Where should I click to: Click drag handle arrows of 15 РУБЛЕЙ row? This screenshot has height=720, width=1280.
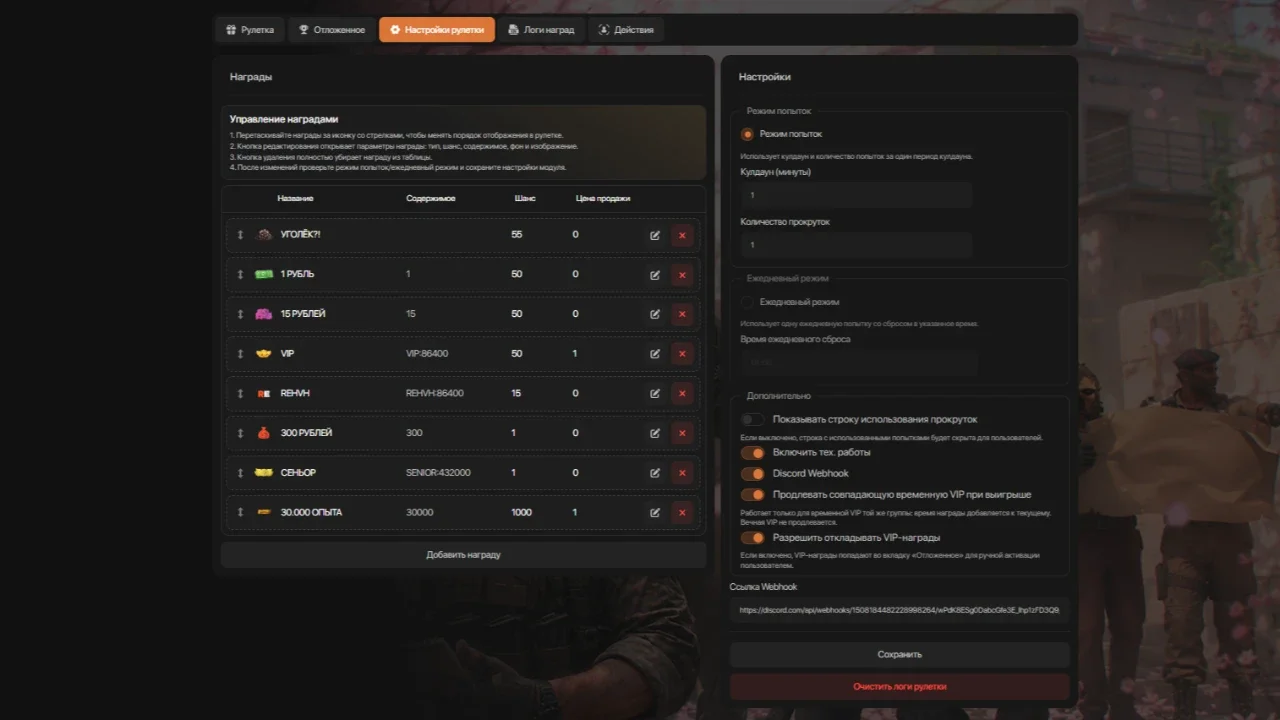pos(240,314)
